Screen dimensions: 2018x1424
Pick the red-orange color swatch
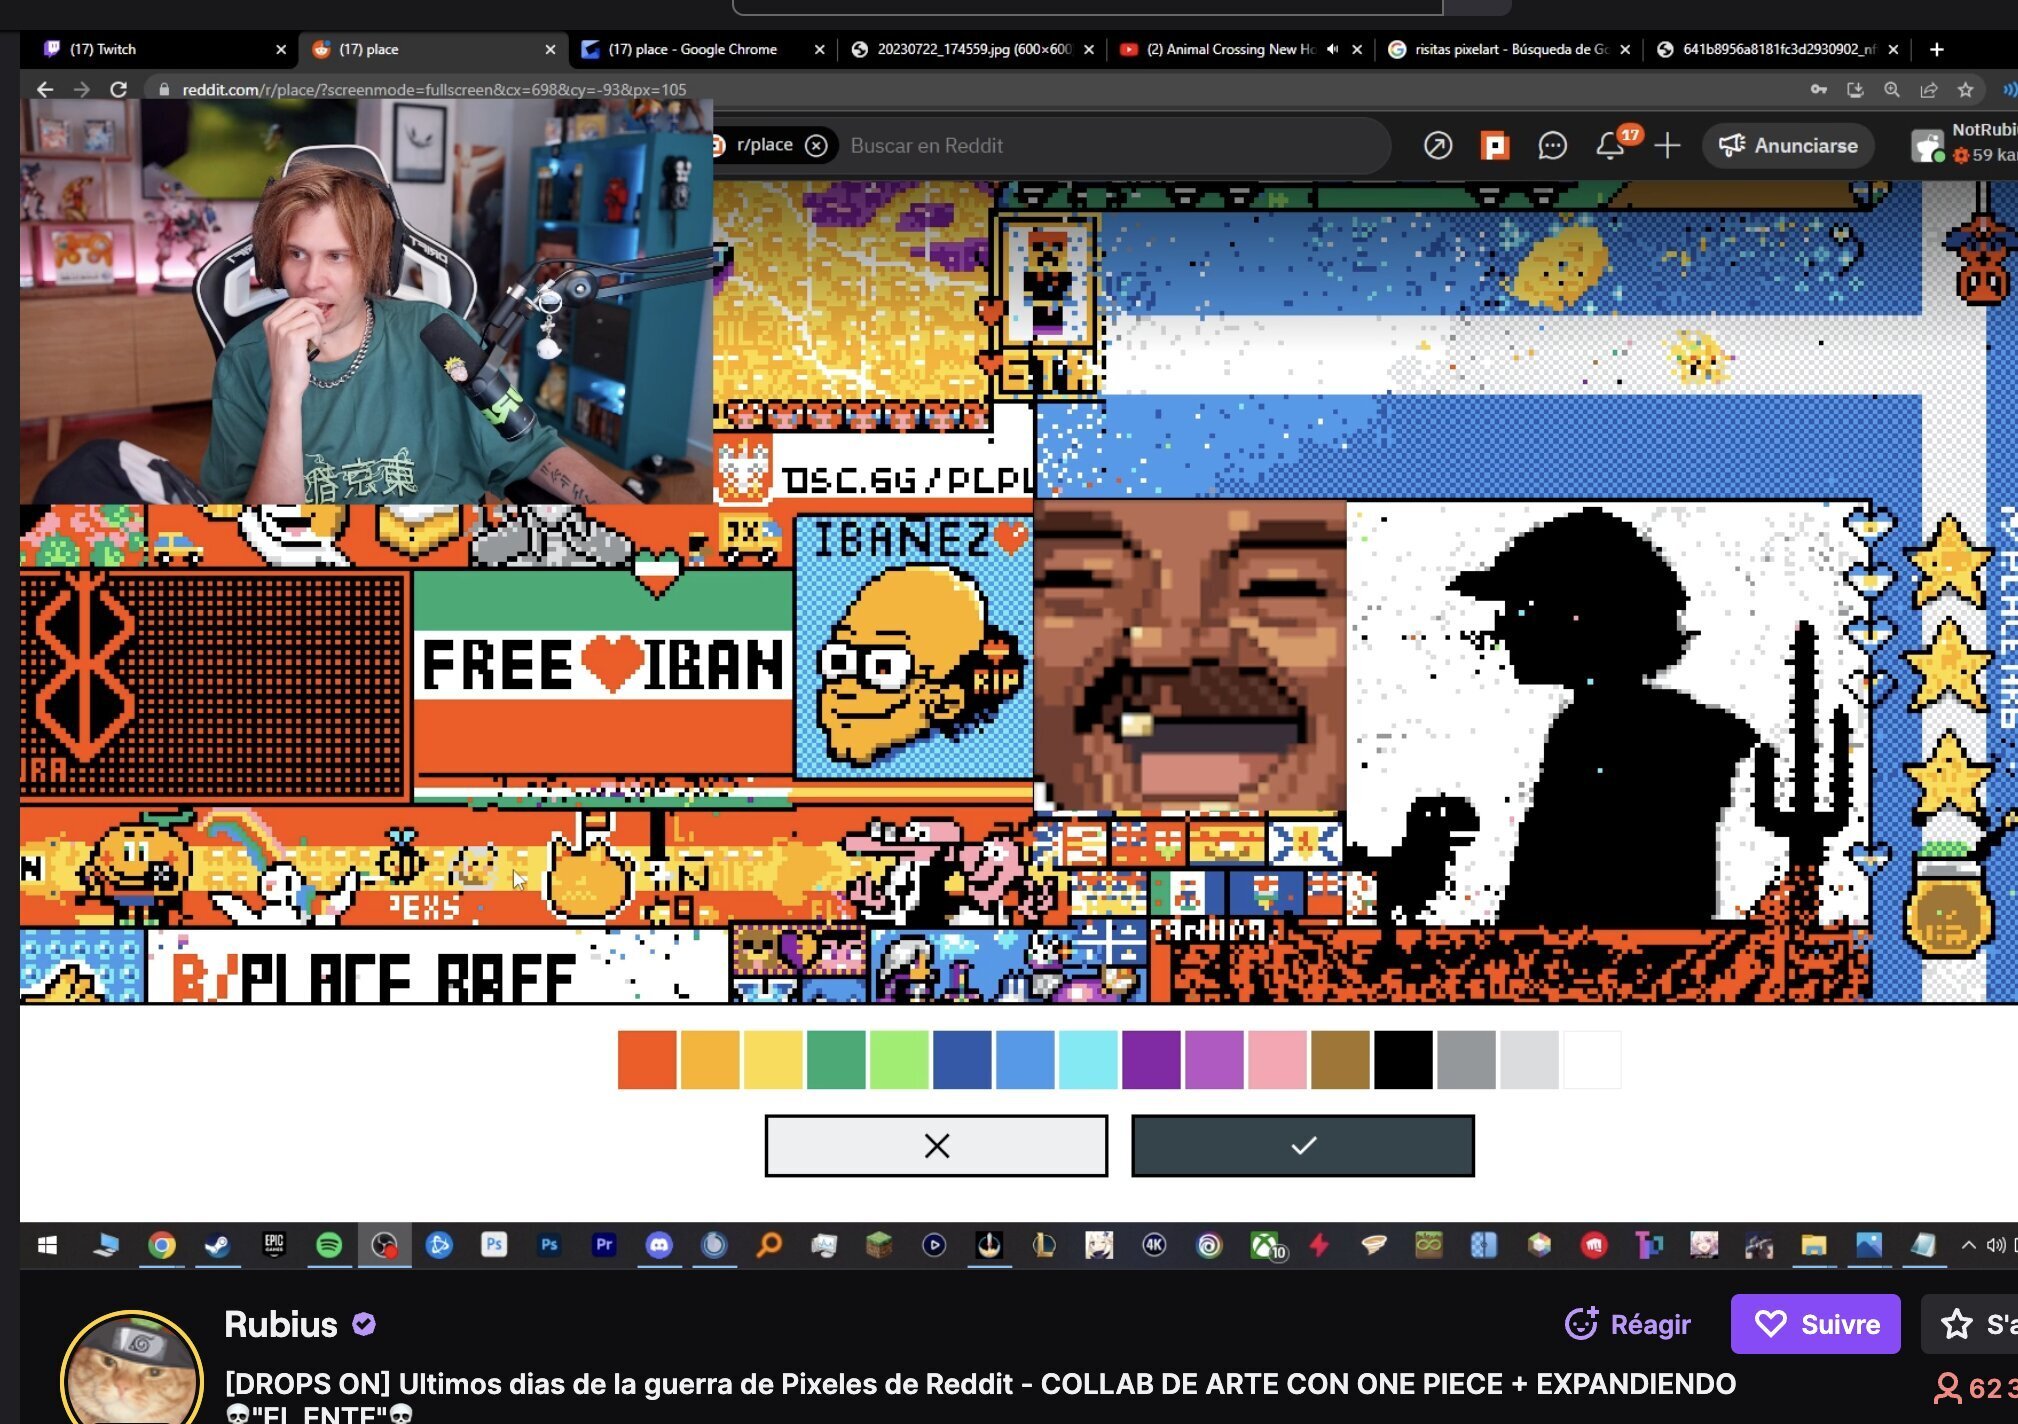pyautogui.click(x=647, y=1060)
